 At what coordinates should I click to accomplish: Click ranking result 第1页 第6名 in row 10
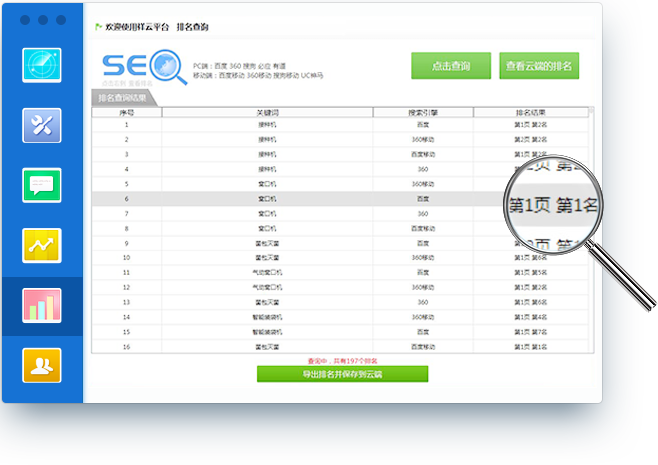click(x=531, y=258)
